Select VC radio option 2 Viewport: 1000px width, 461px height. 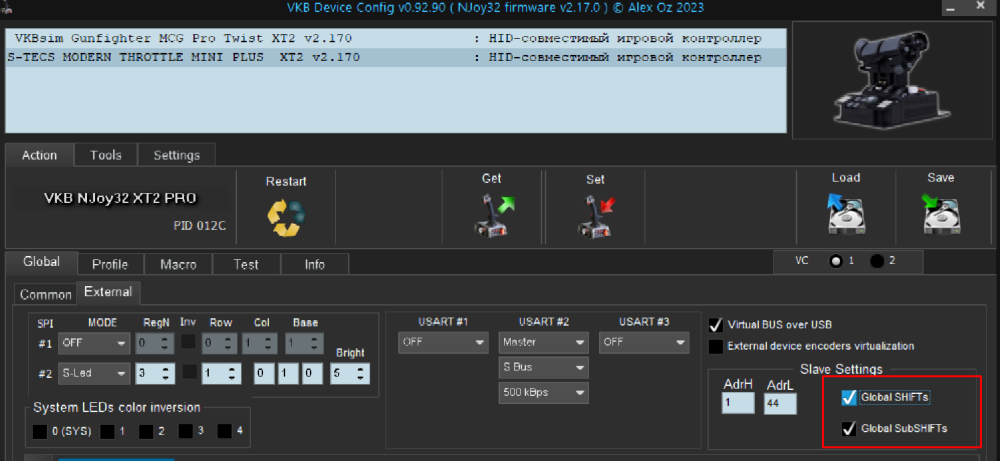(x=877, y=261)
